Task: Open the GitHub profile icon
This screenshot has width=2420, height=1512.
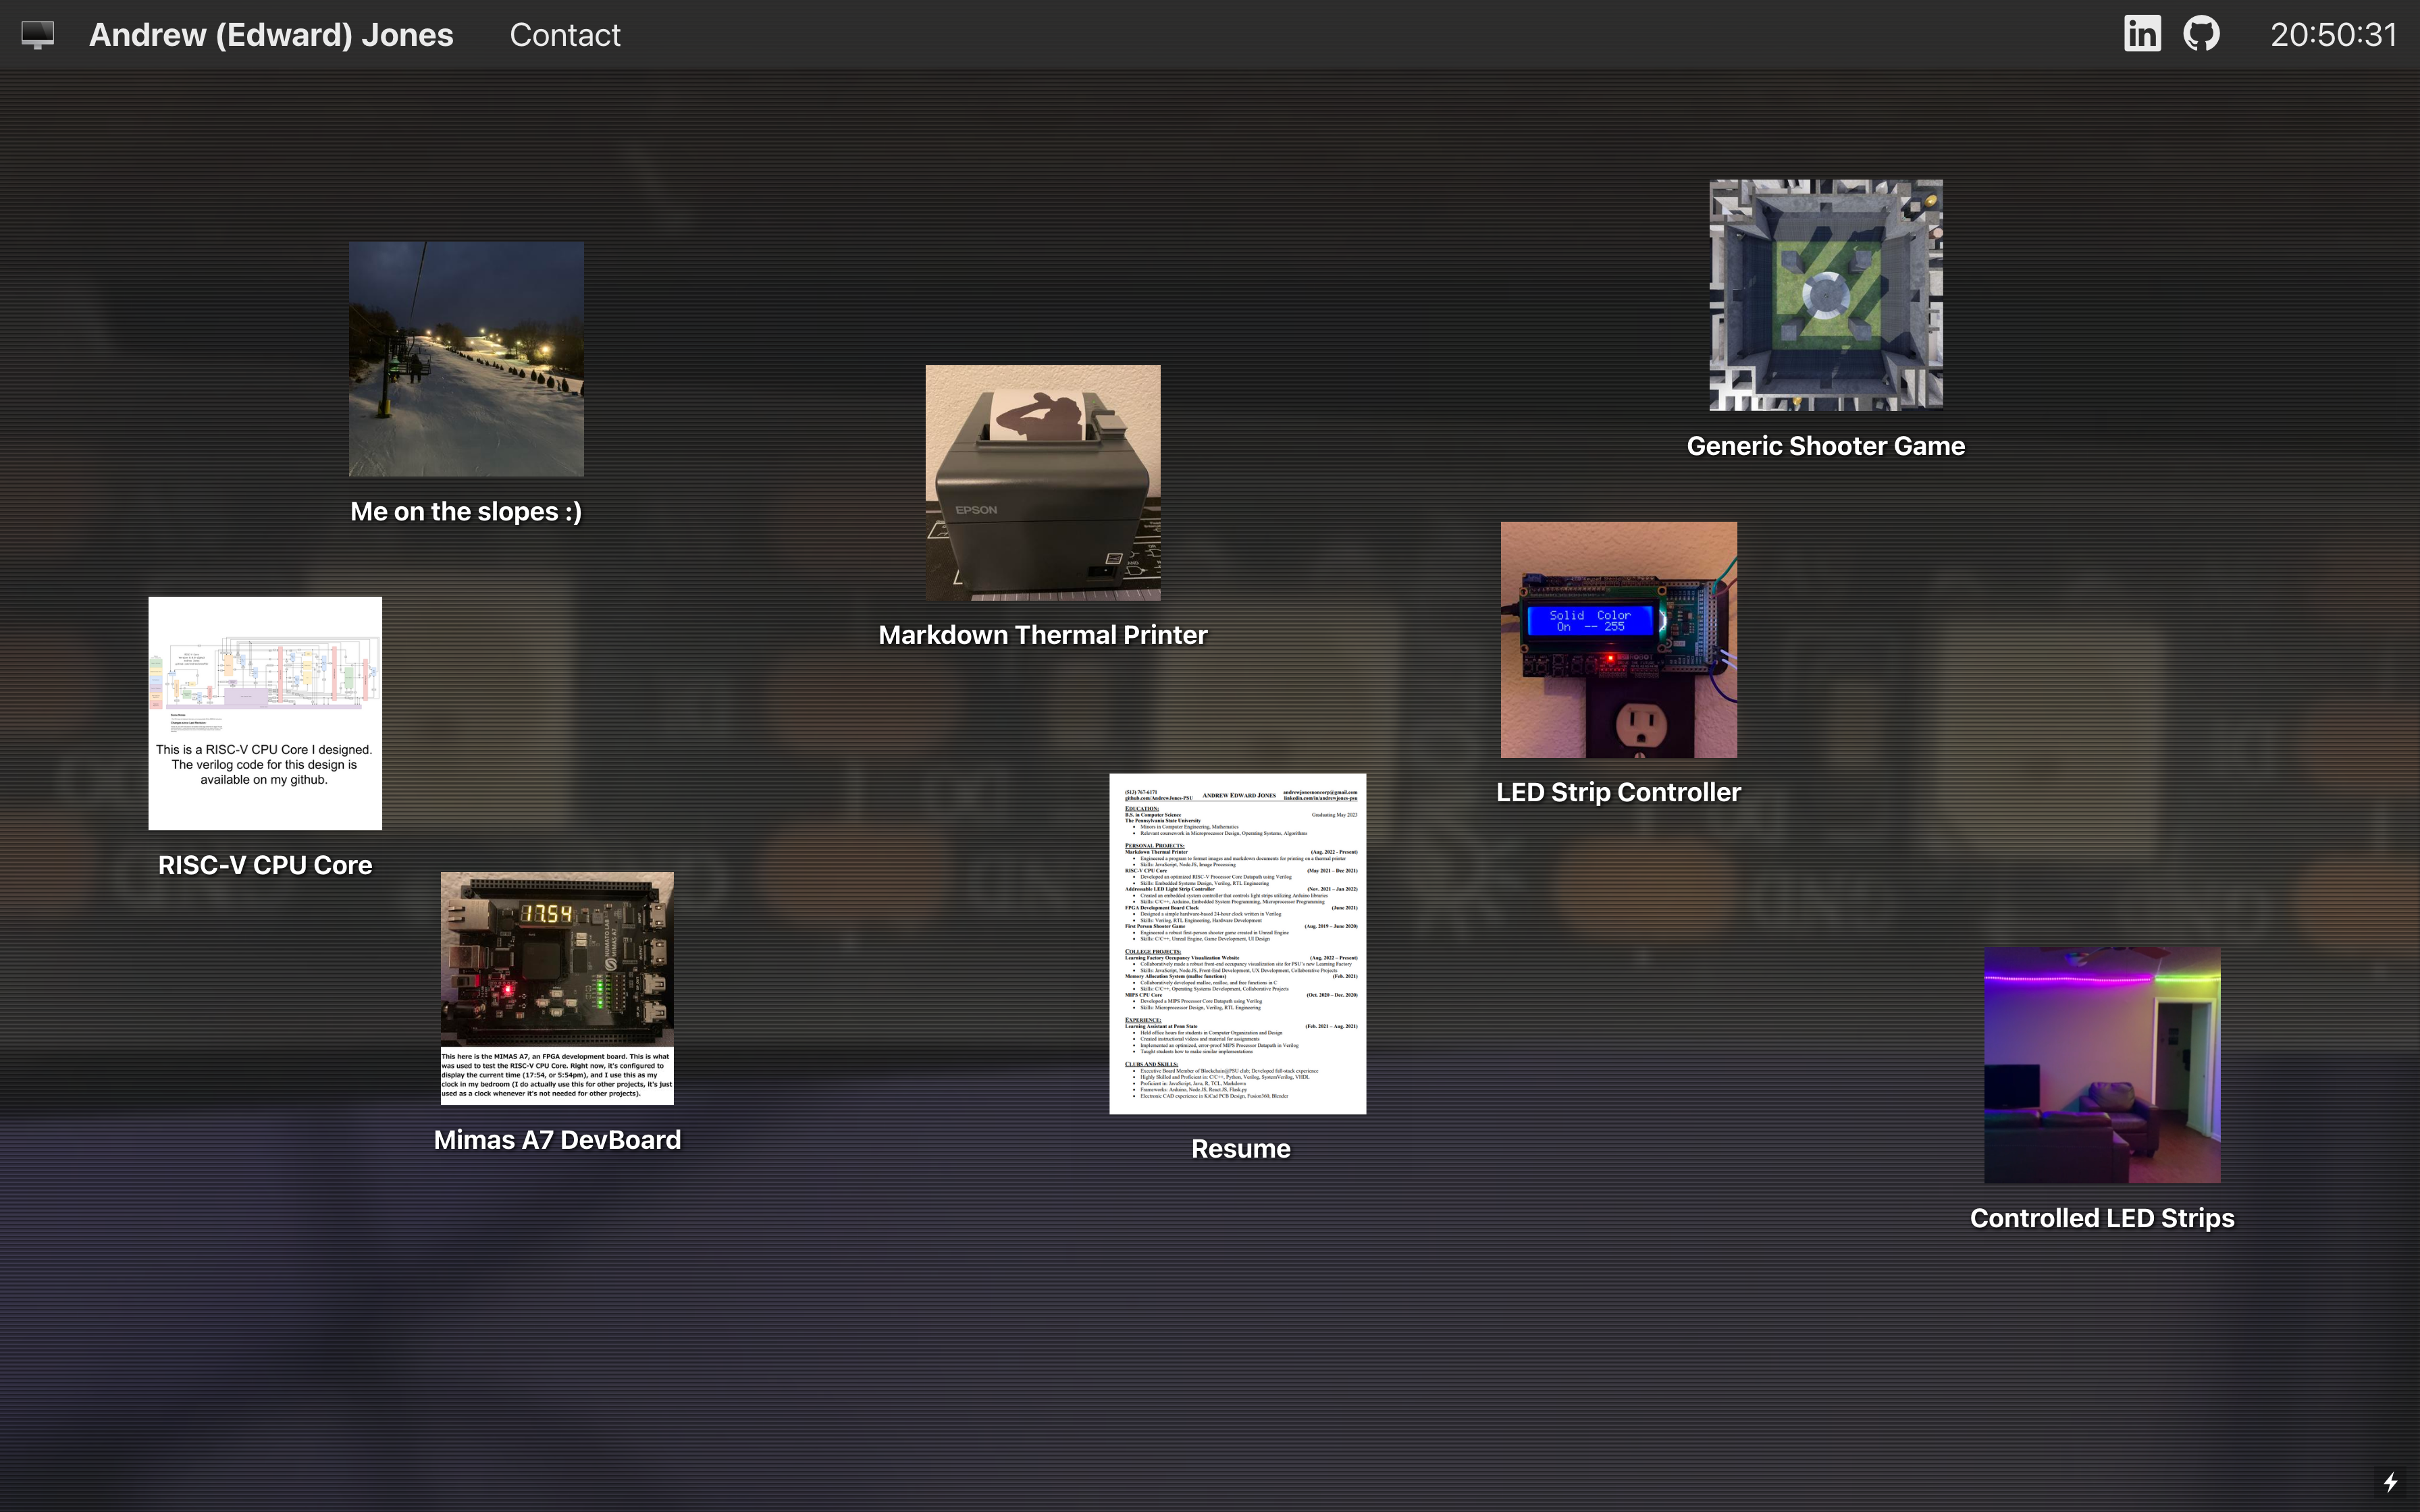Action: [2201, 34]
